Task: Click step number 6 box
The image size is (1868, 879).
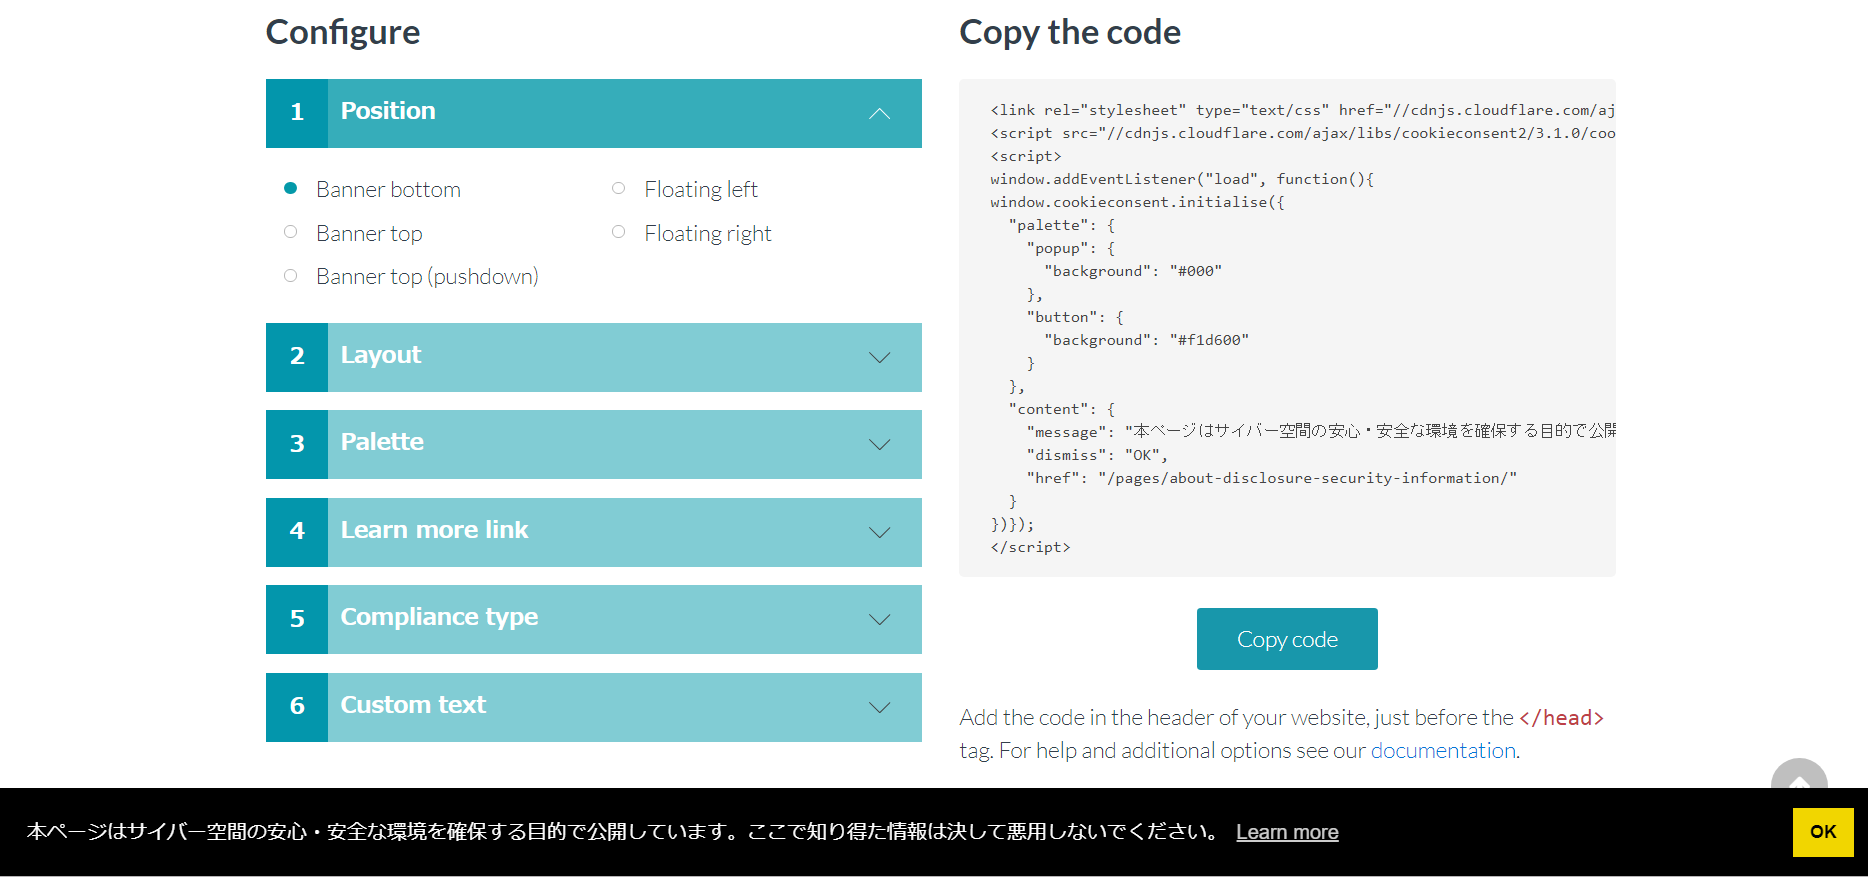Action: tap(297, 707)
